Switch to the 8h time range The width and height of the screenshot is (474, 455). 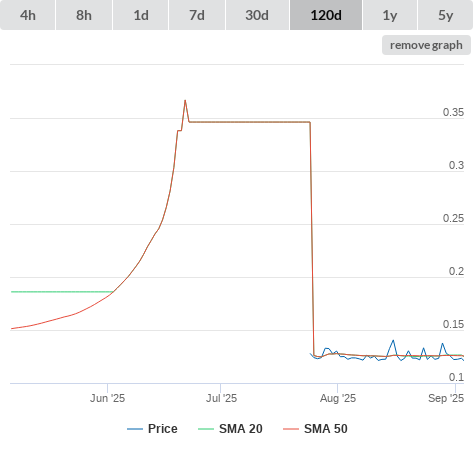(x=84, y=15)
